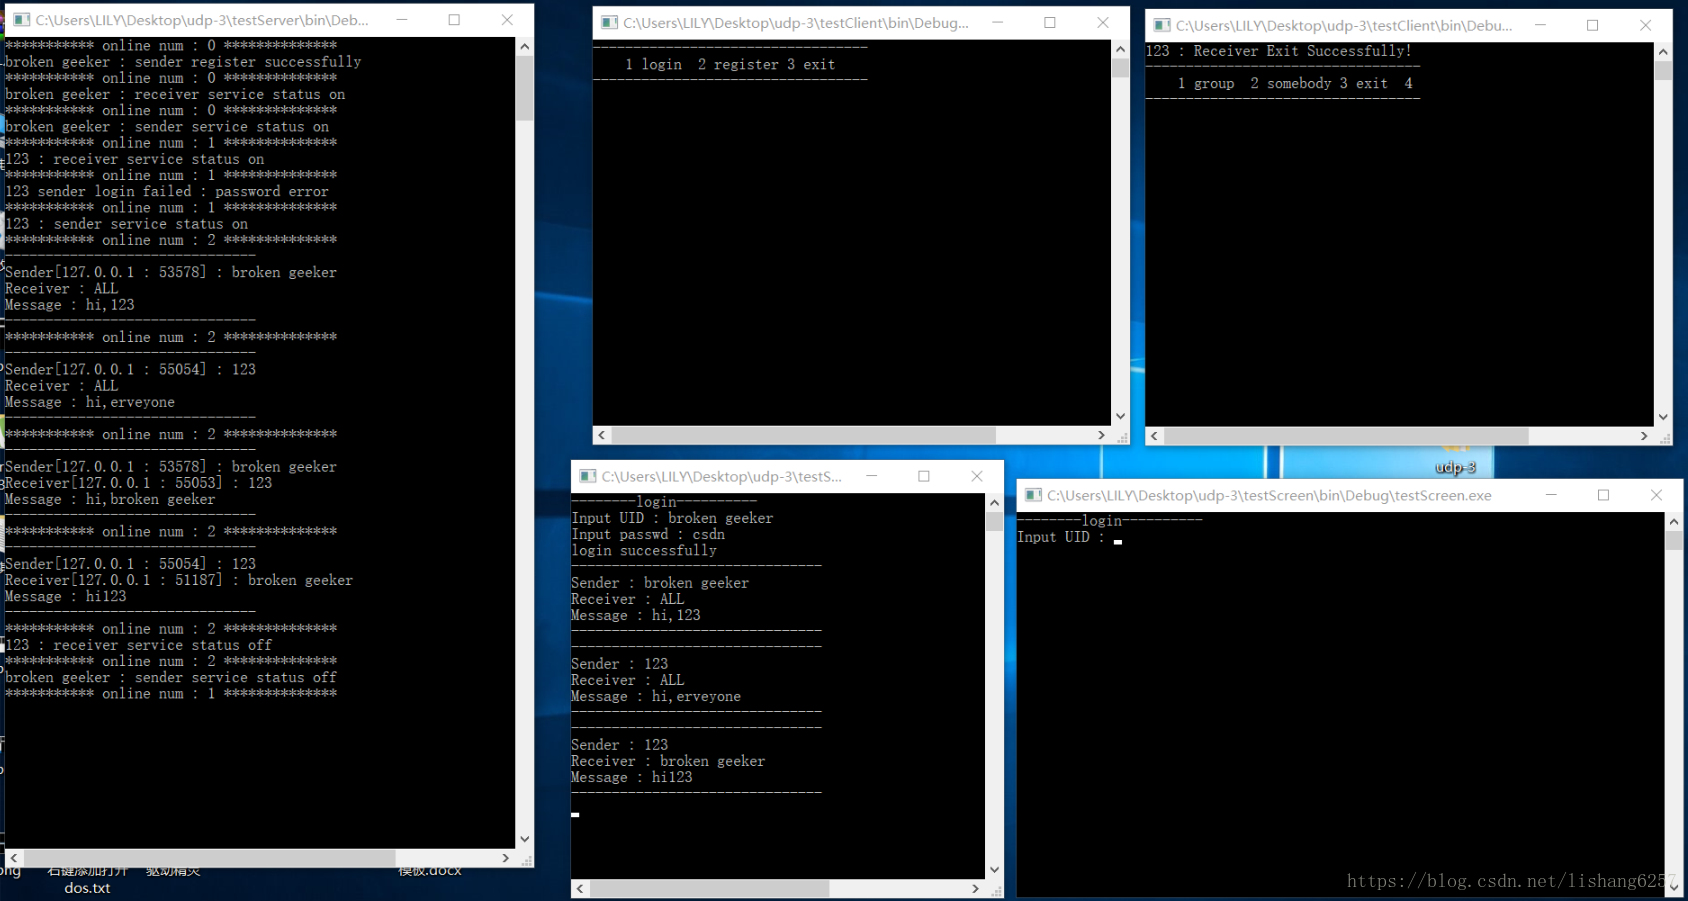Screen dimensions: 1688x901
Task: Maximize the testServer console window
Action: (454, 20)
